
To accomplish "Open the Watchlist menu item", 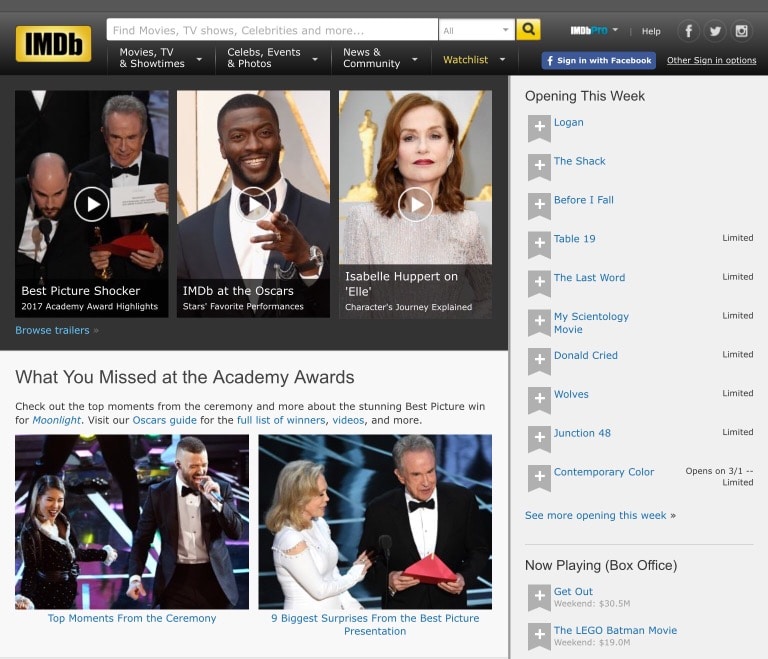I will tap(465, 60).
